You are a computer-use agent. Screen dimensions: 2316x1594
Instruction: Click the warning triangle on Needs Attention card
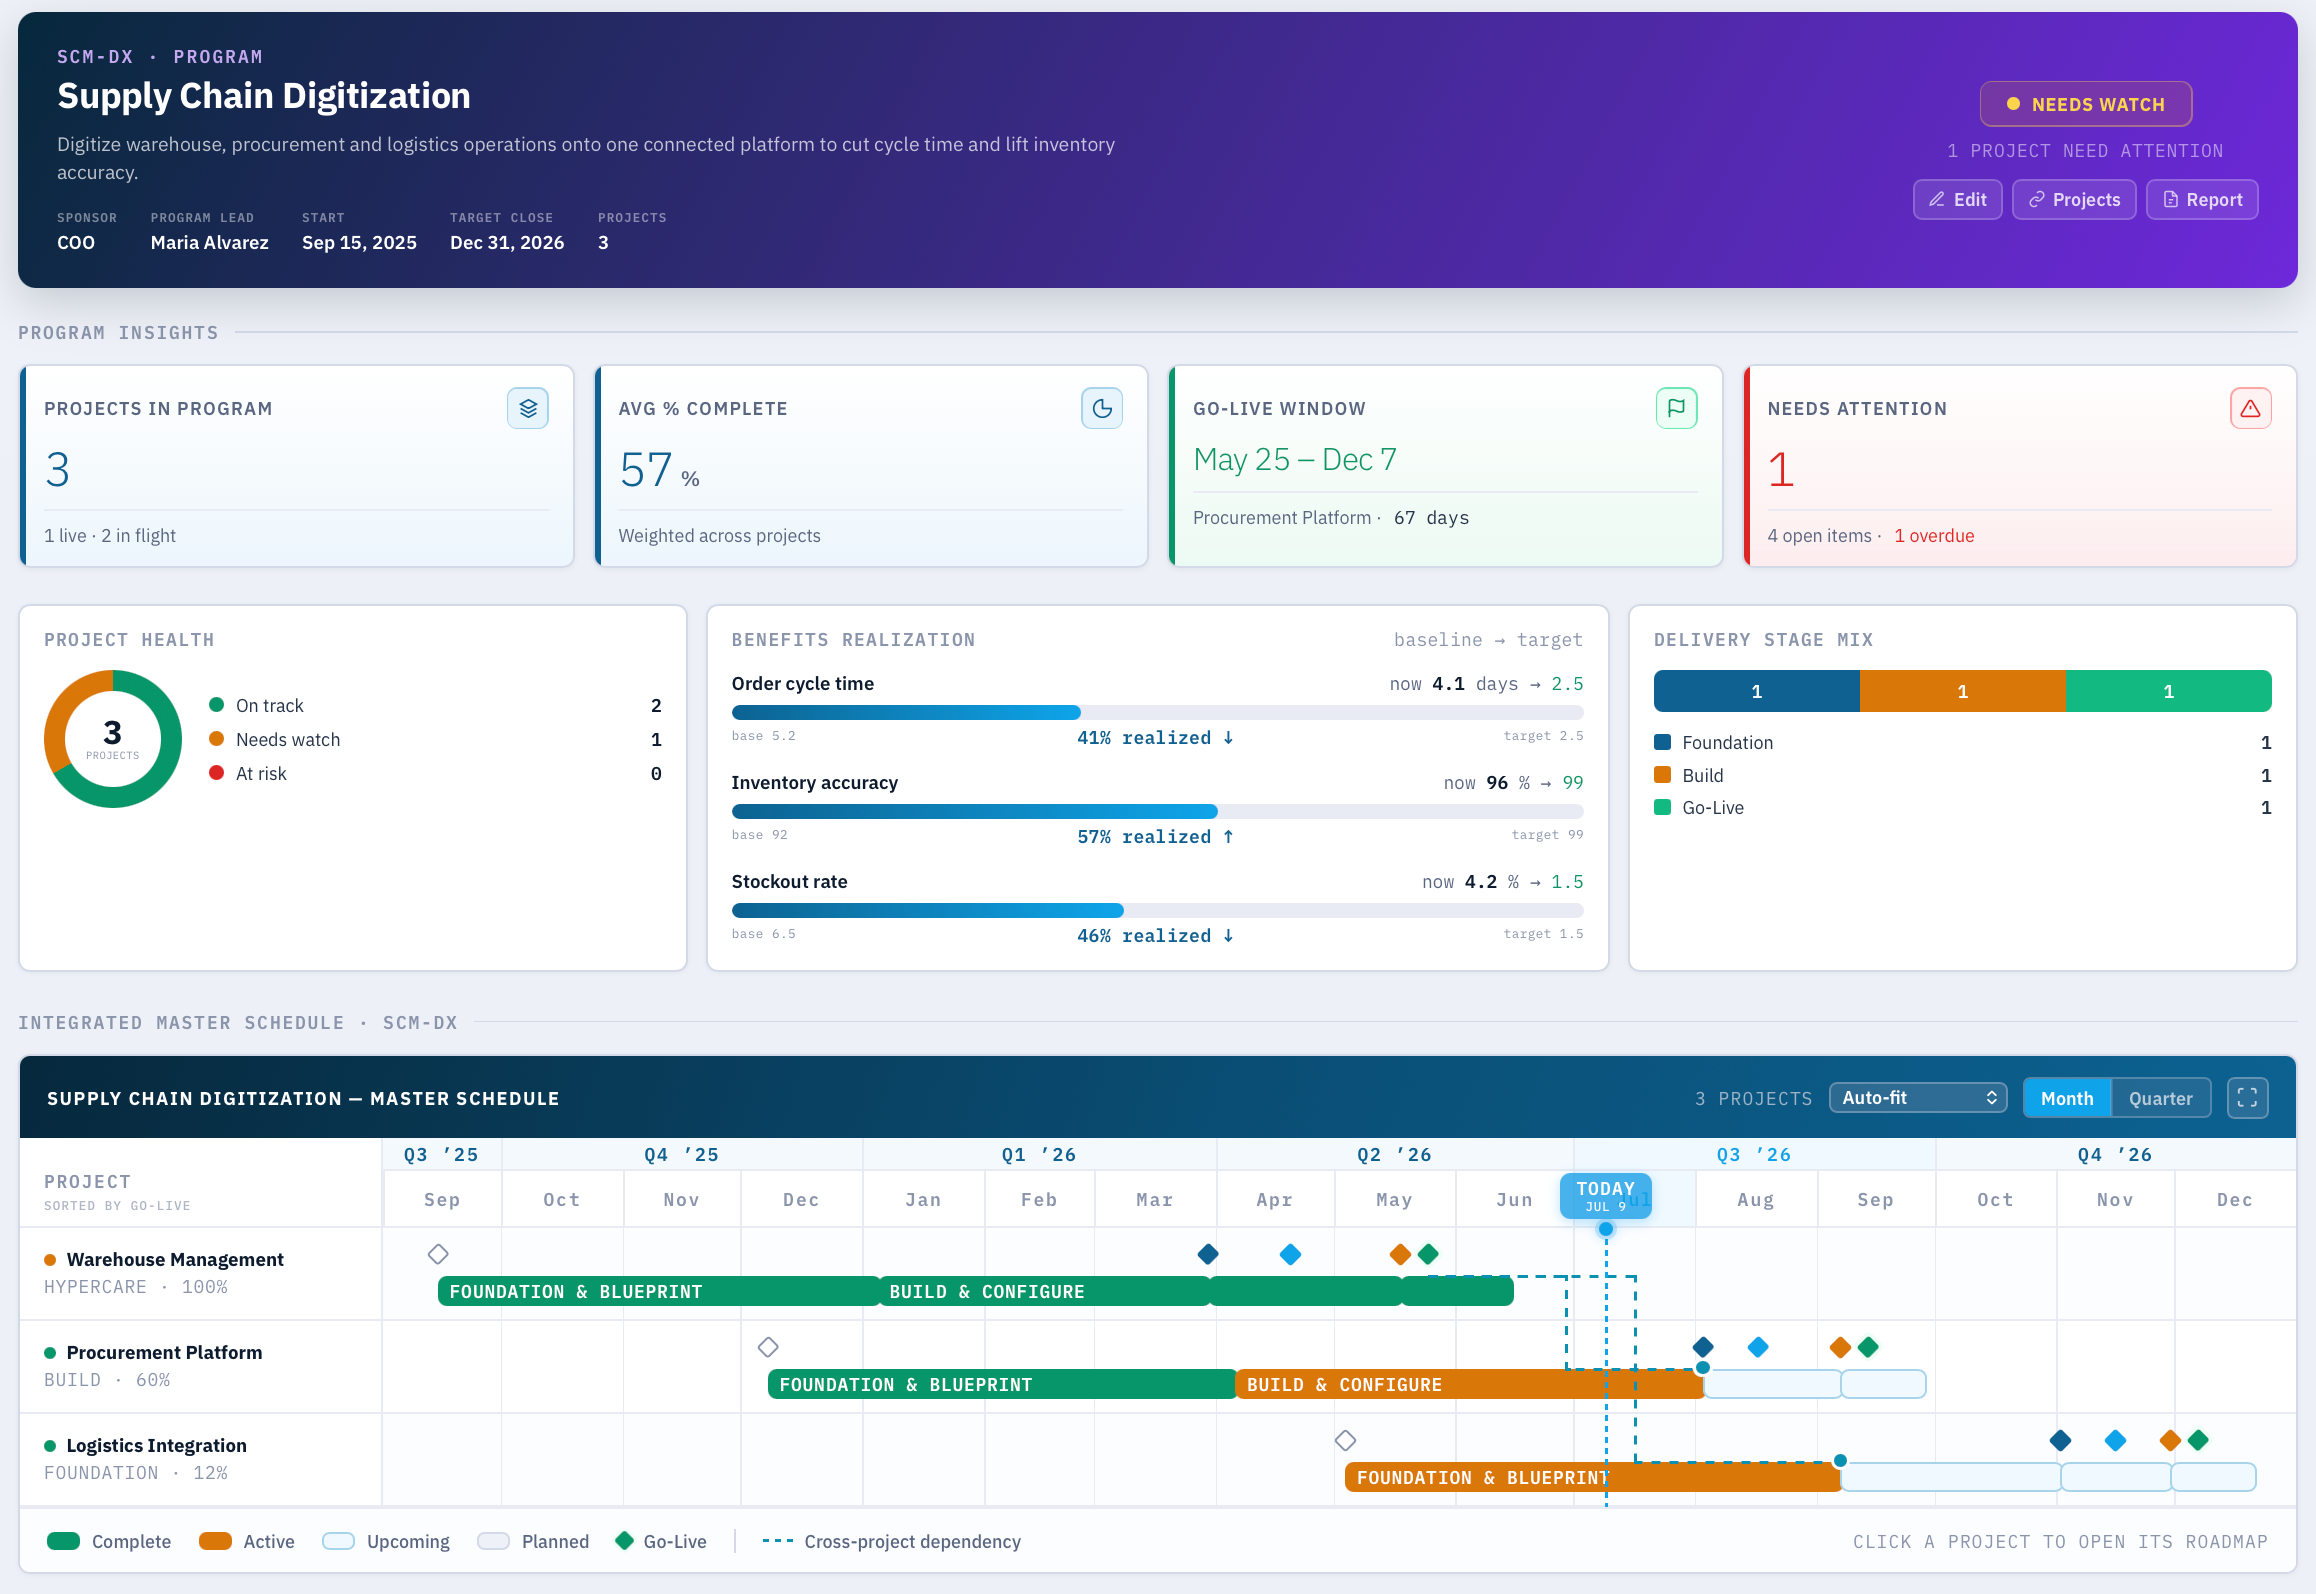(2251, 408)
